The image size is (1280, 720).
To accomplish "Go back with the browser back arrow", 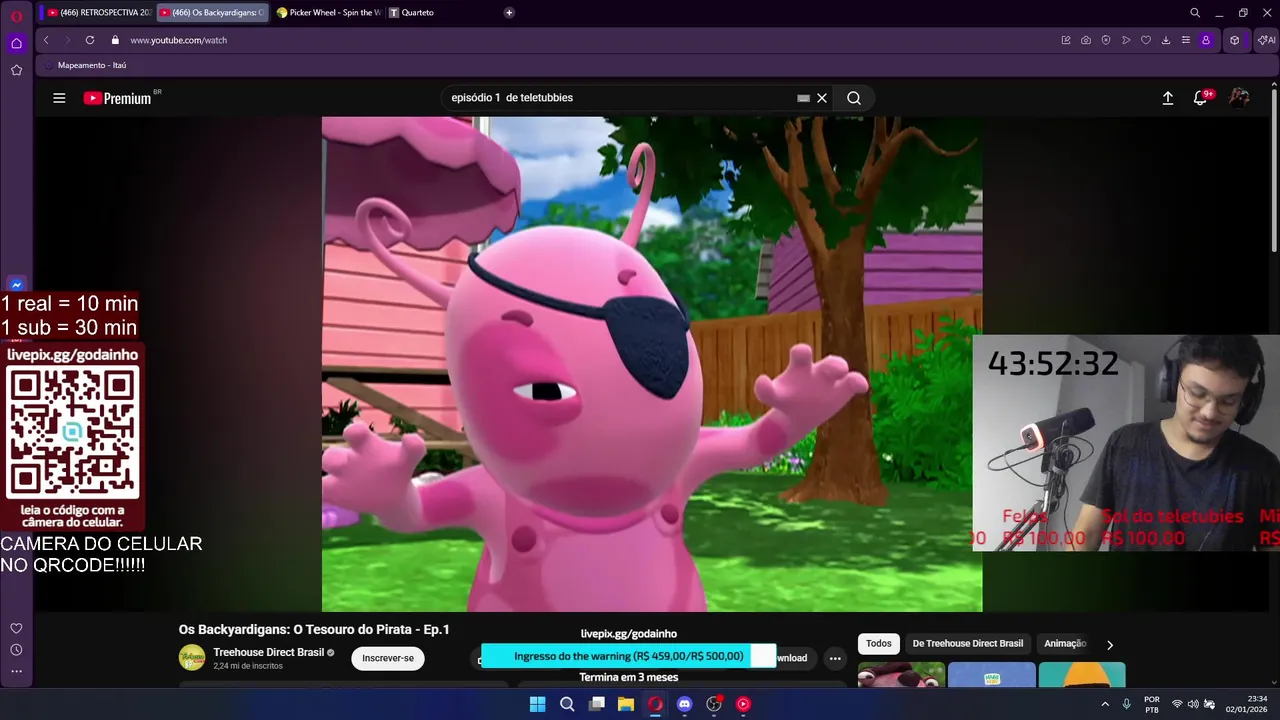I will 46,40.
